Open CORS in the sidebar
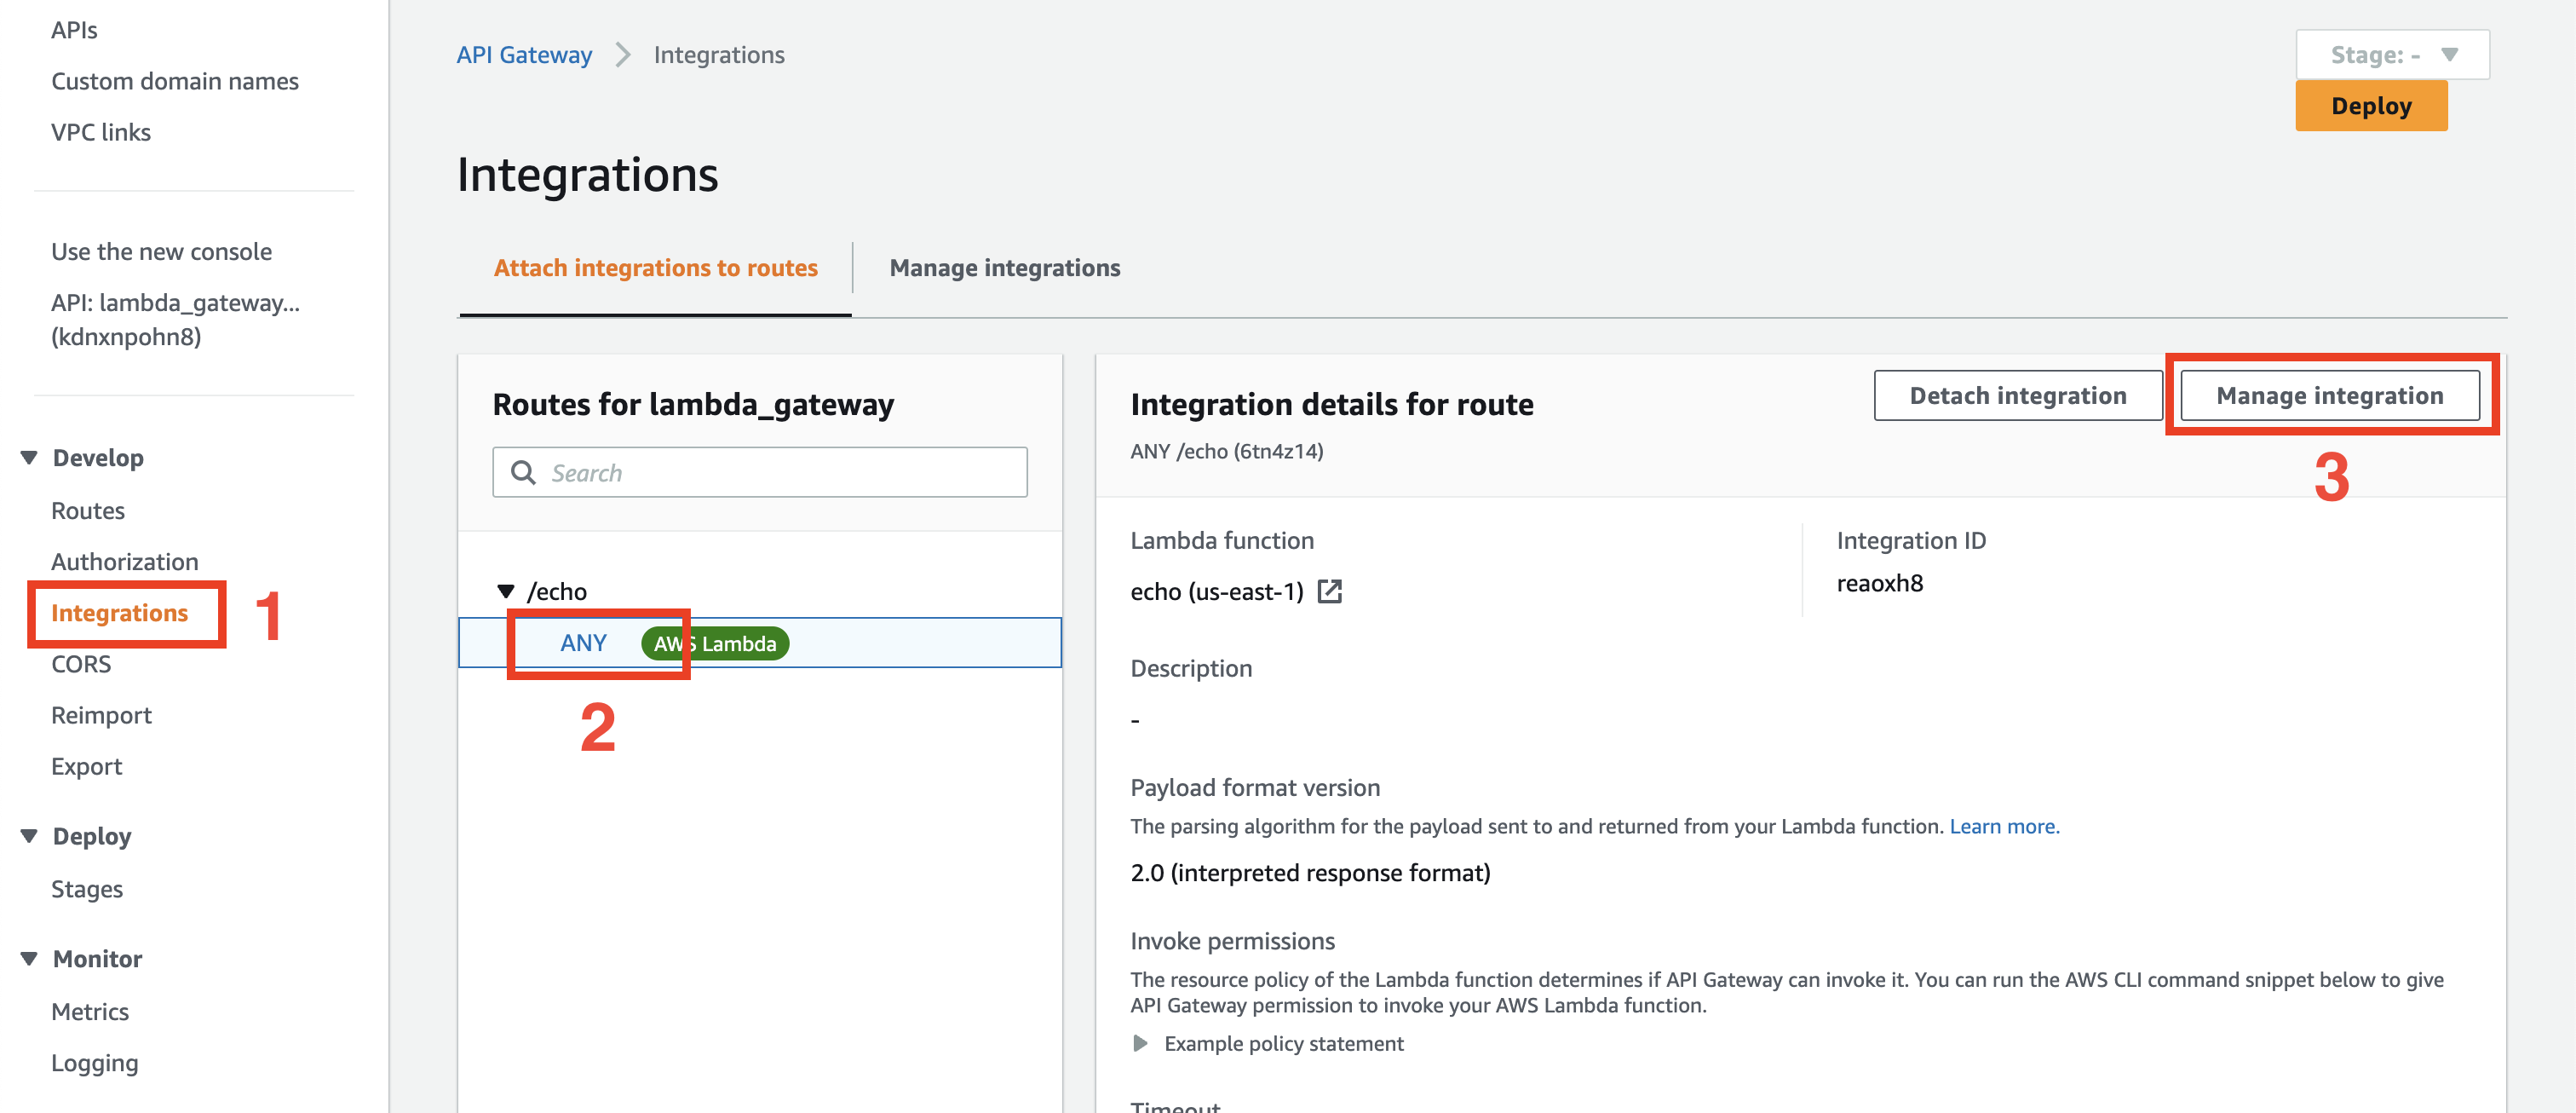Screen dimensions: 2576x1113 81,664
